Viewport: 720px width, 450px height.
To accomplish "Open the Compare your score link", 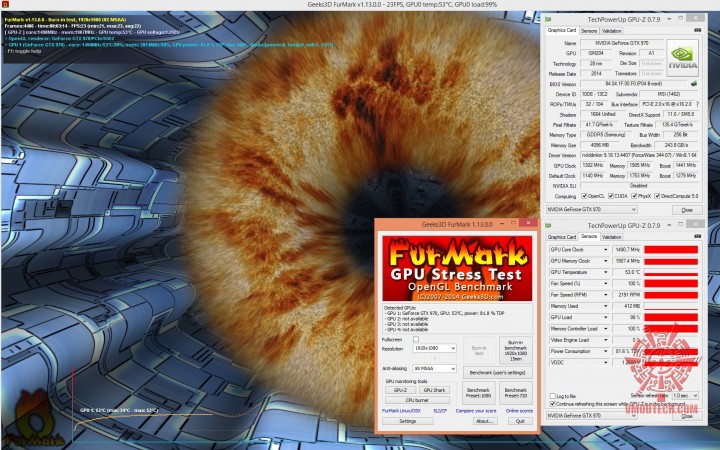I will (x=476, y=411).
